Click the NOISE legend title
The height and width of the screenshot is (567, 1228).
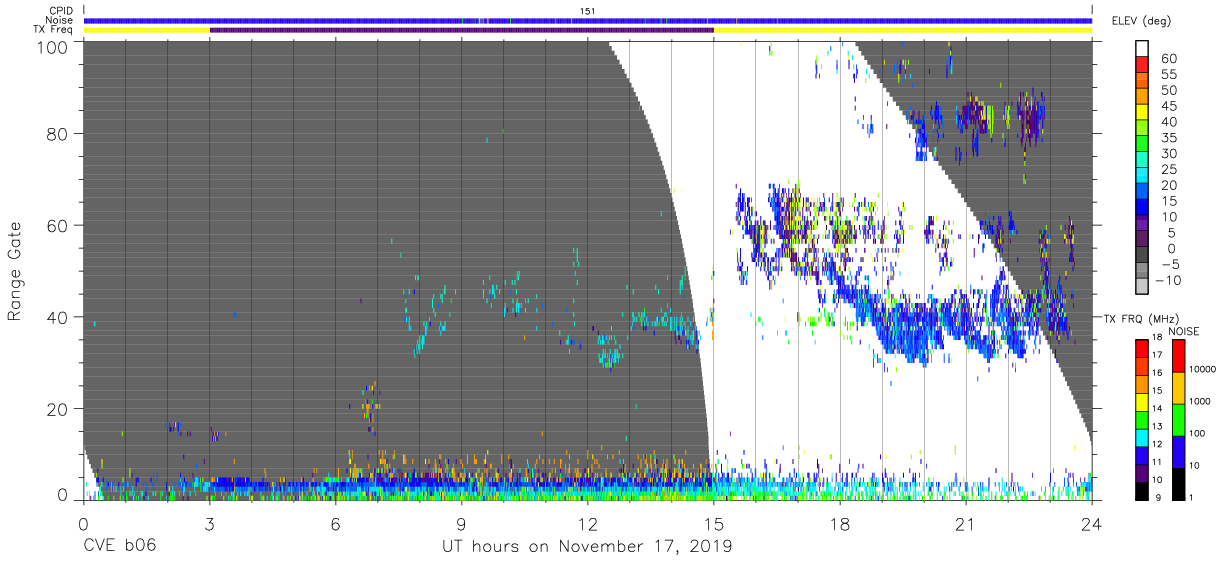click(x=1183, y=330)
